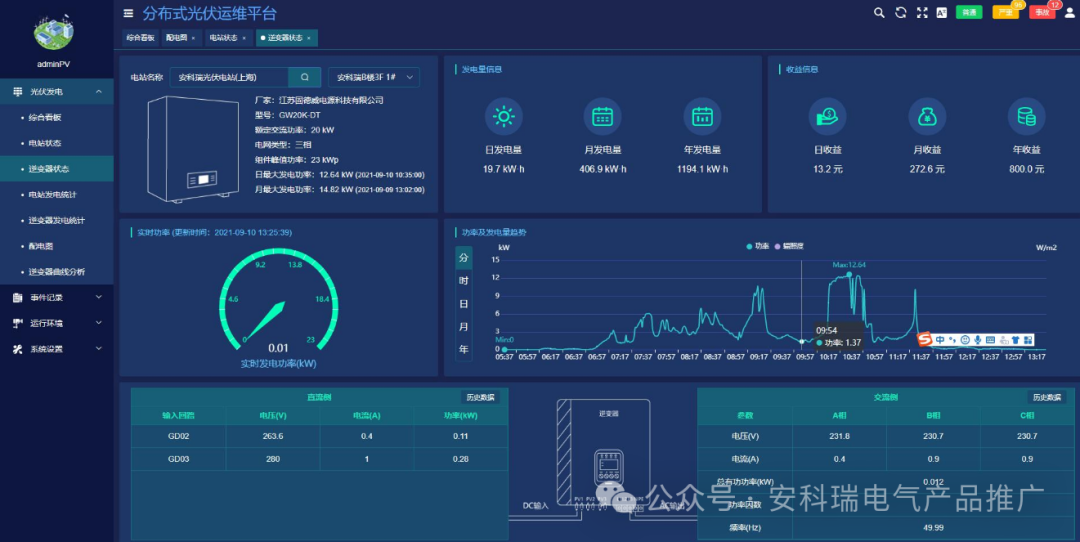Click the adminPV platform logo
Image resolution: width=1080 pixels, height=542 pixels.
pos(54,31)
